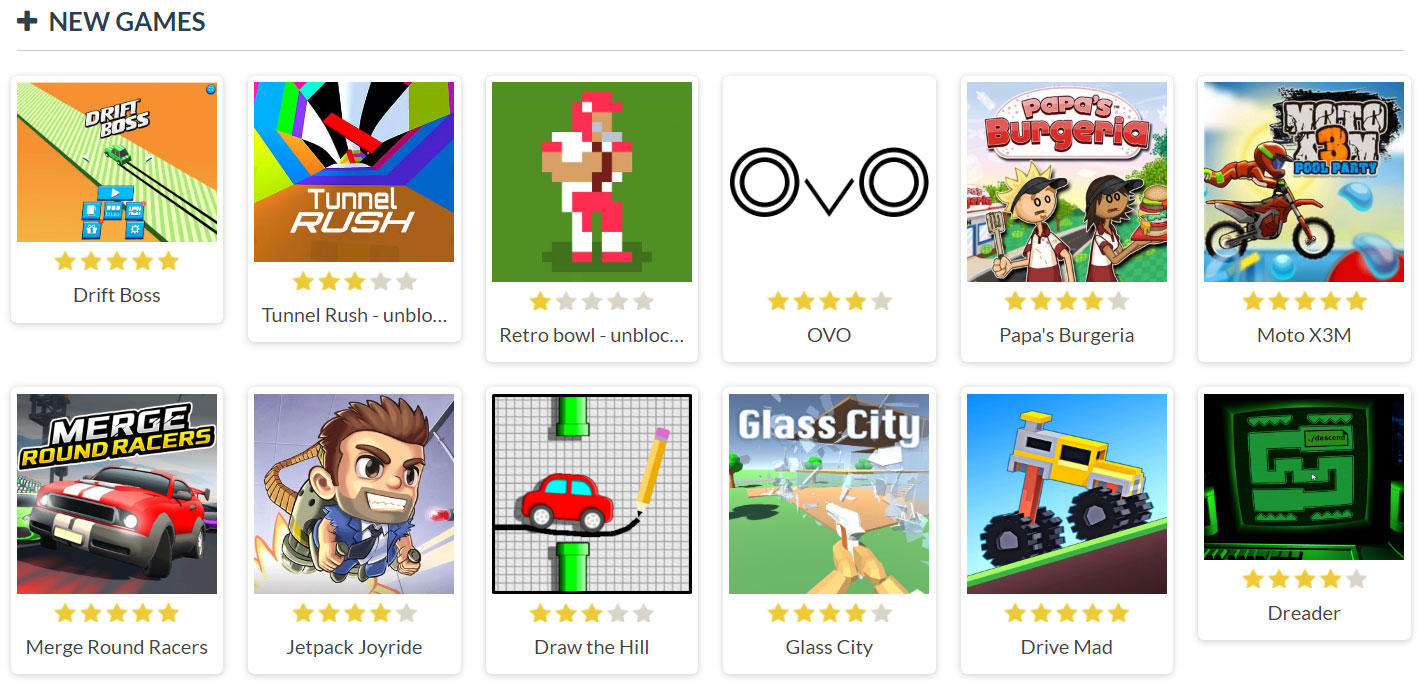Image resolution: width=1427 pixels, height=694 pixels.
Task: Click the Drift Boss title link
Action: (117, 295)
